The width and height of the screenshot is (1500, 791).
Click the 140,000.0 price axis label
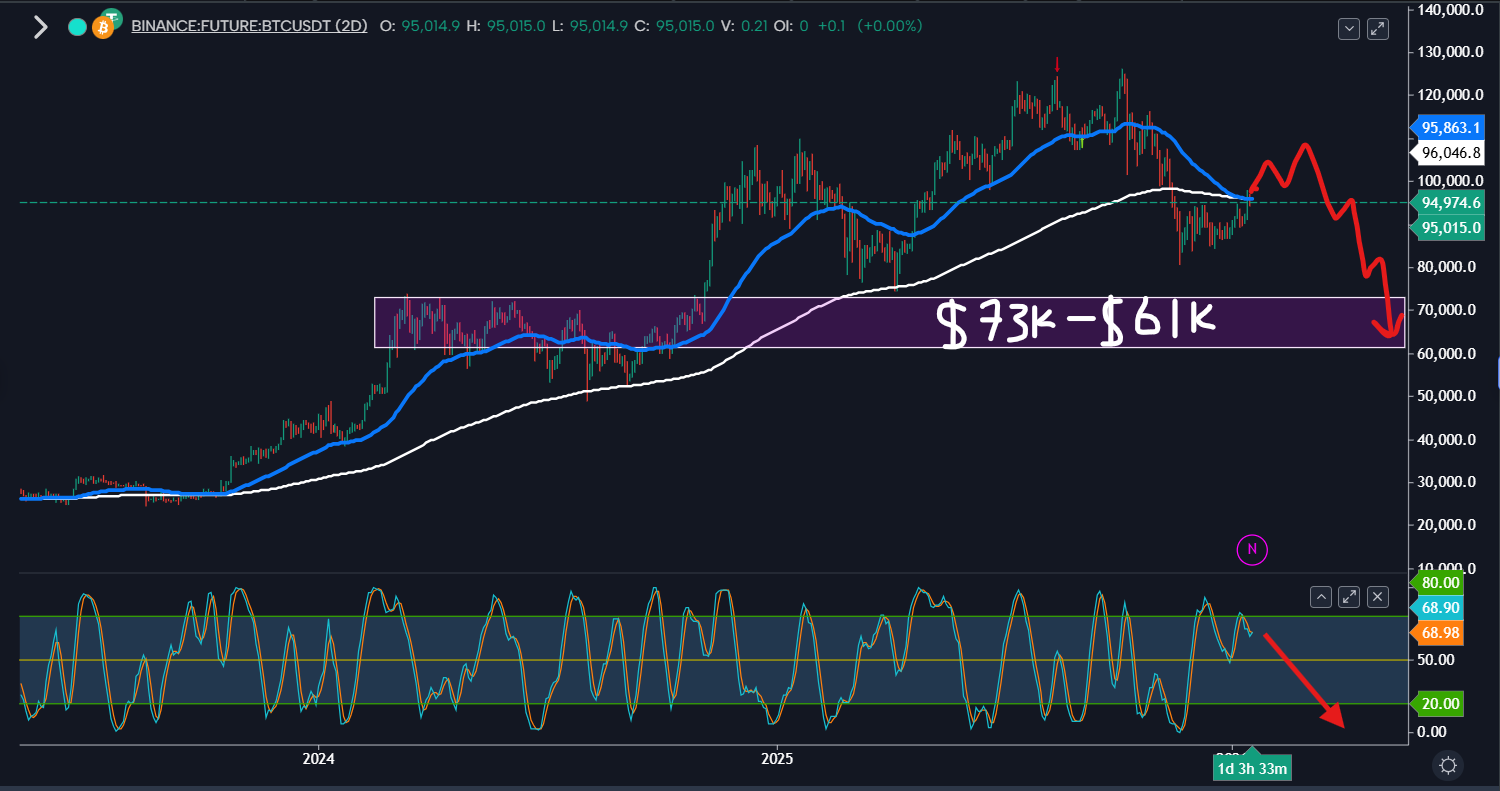[1449, 10]
